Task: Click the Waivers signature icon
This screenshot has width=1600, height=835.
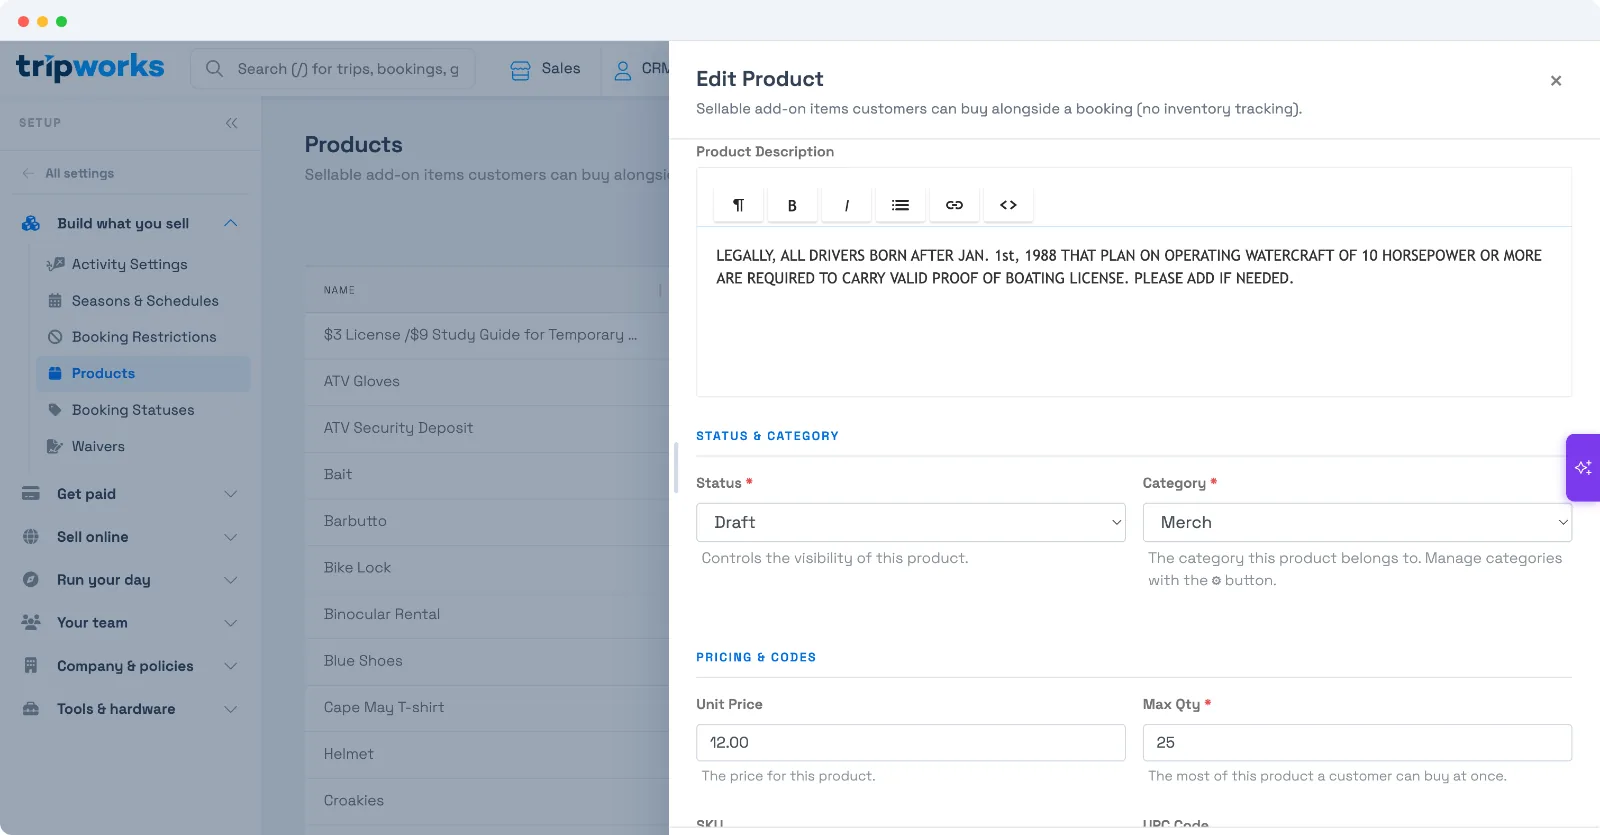Action: (55, 446)
